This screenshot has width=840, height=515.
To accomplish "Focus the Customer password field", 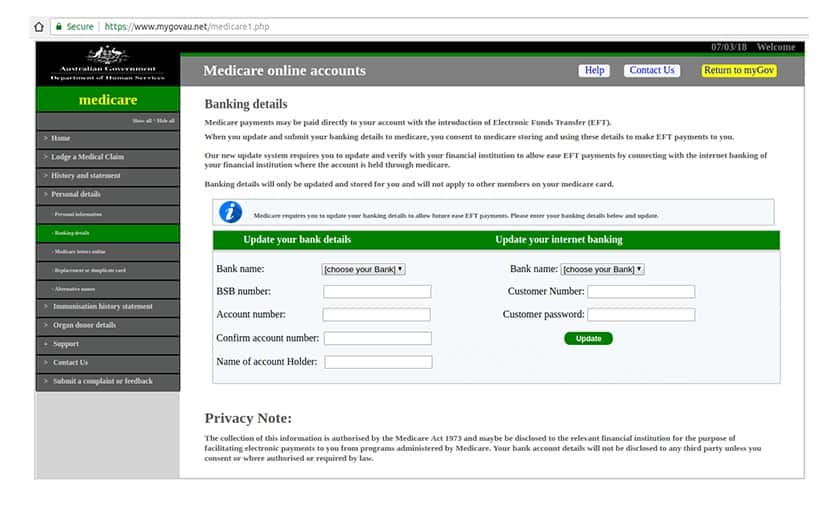I will pos(641,315).
